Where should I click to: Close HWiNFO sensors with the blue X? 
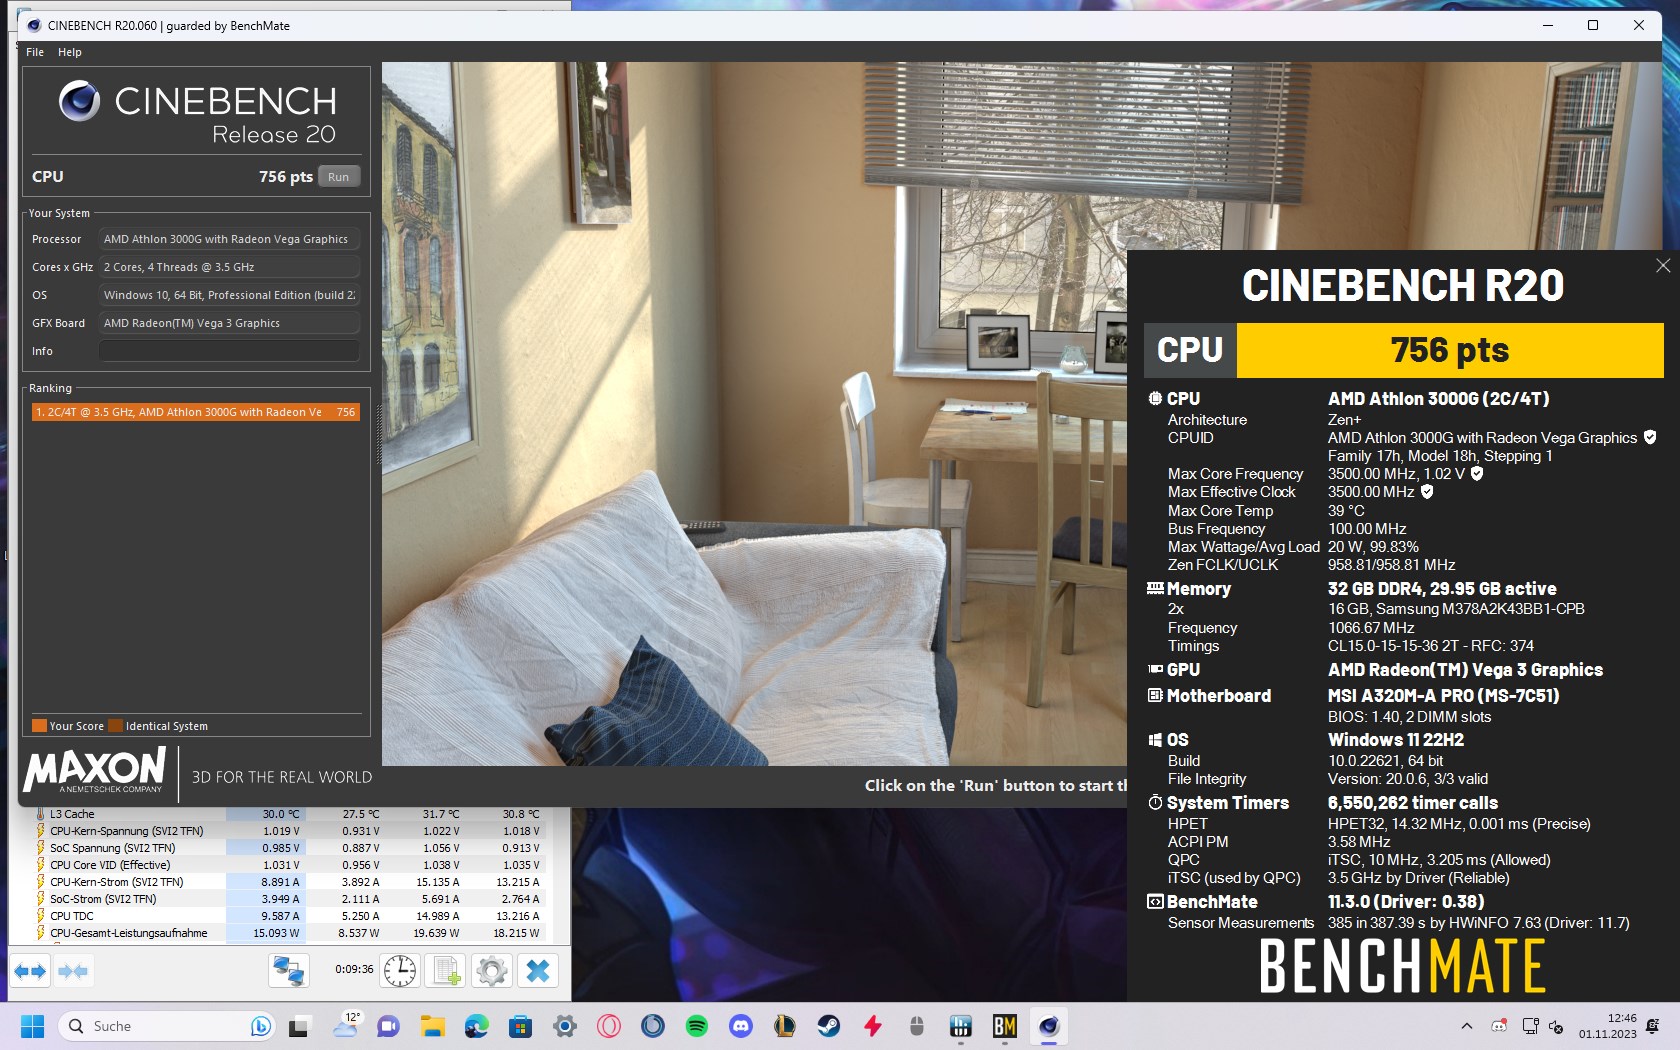pyautogui.click(x=538, y=970)
